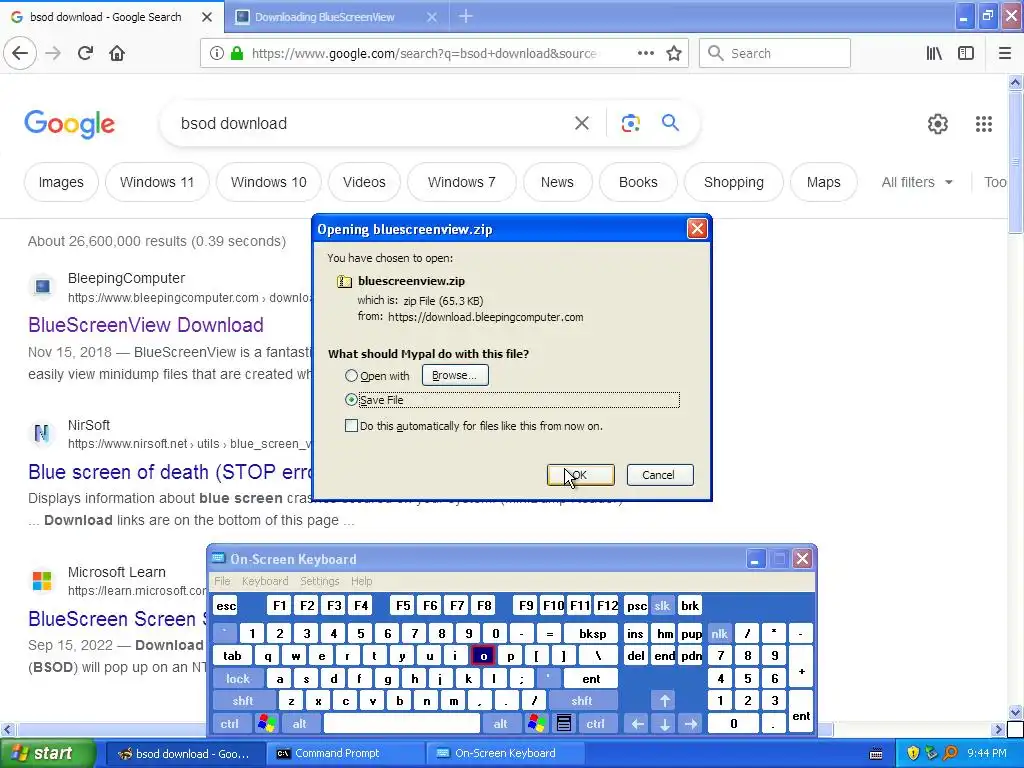Show site information via the info icon
The height and width of the screenshot is (768, 1024).
pyautogui.click(x=217, y=53)
